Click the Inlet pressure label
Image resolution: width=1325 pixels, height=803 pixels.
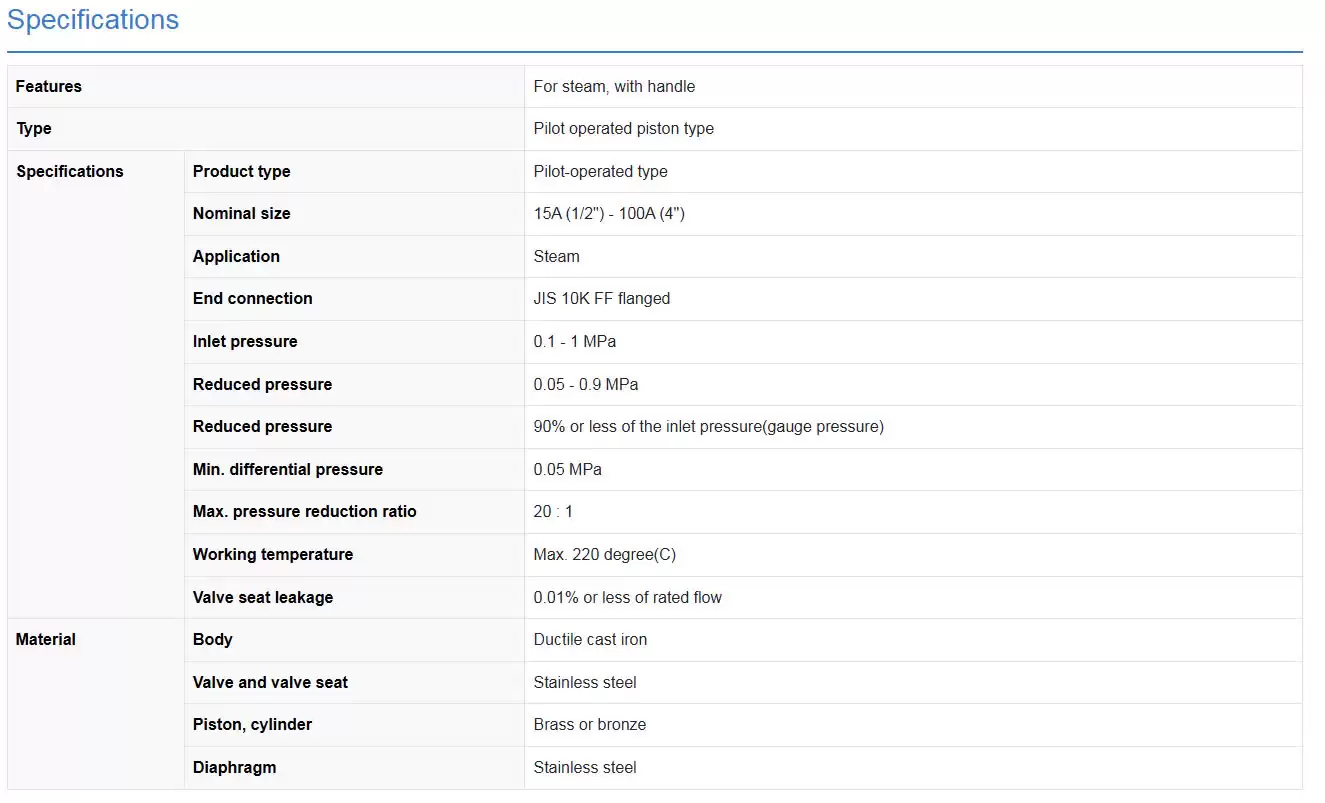[245, 342]
